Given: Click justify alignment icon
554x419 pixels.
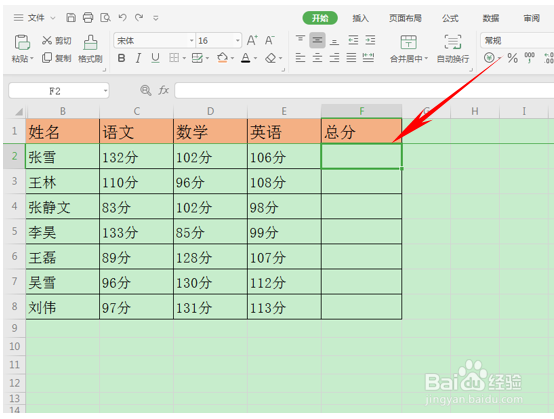Looking at the screenshot, I should coord(351,58).
